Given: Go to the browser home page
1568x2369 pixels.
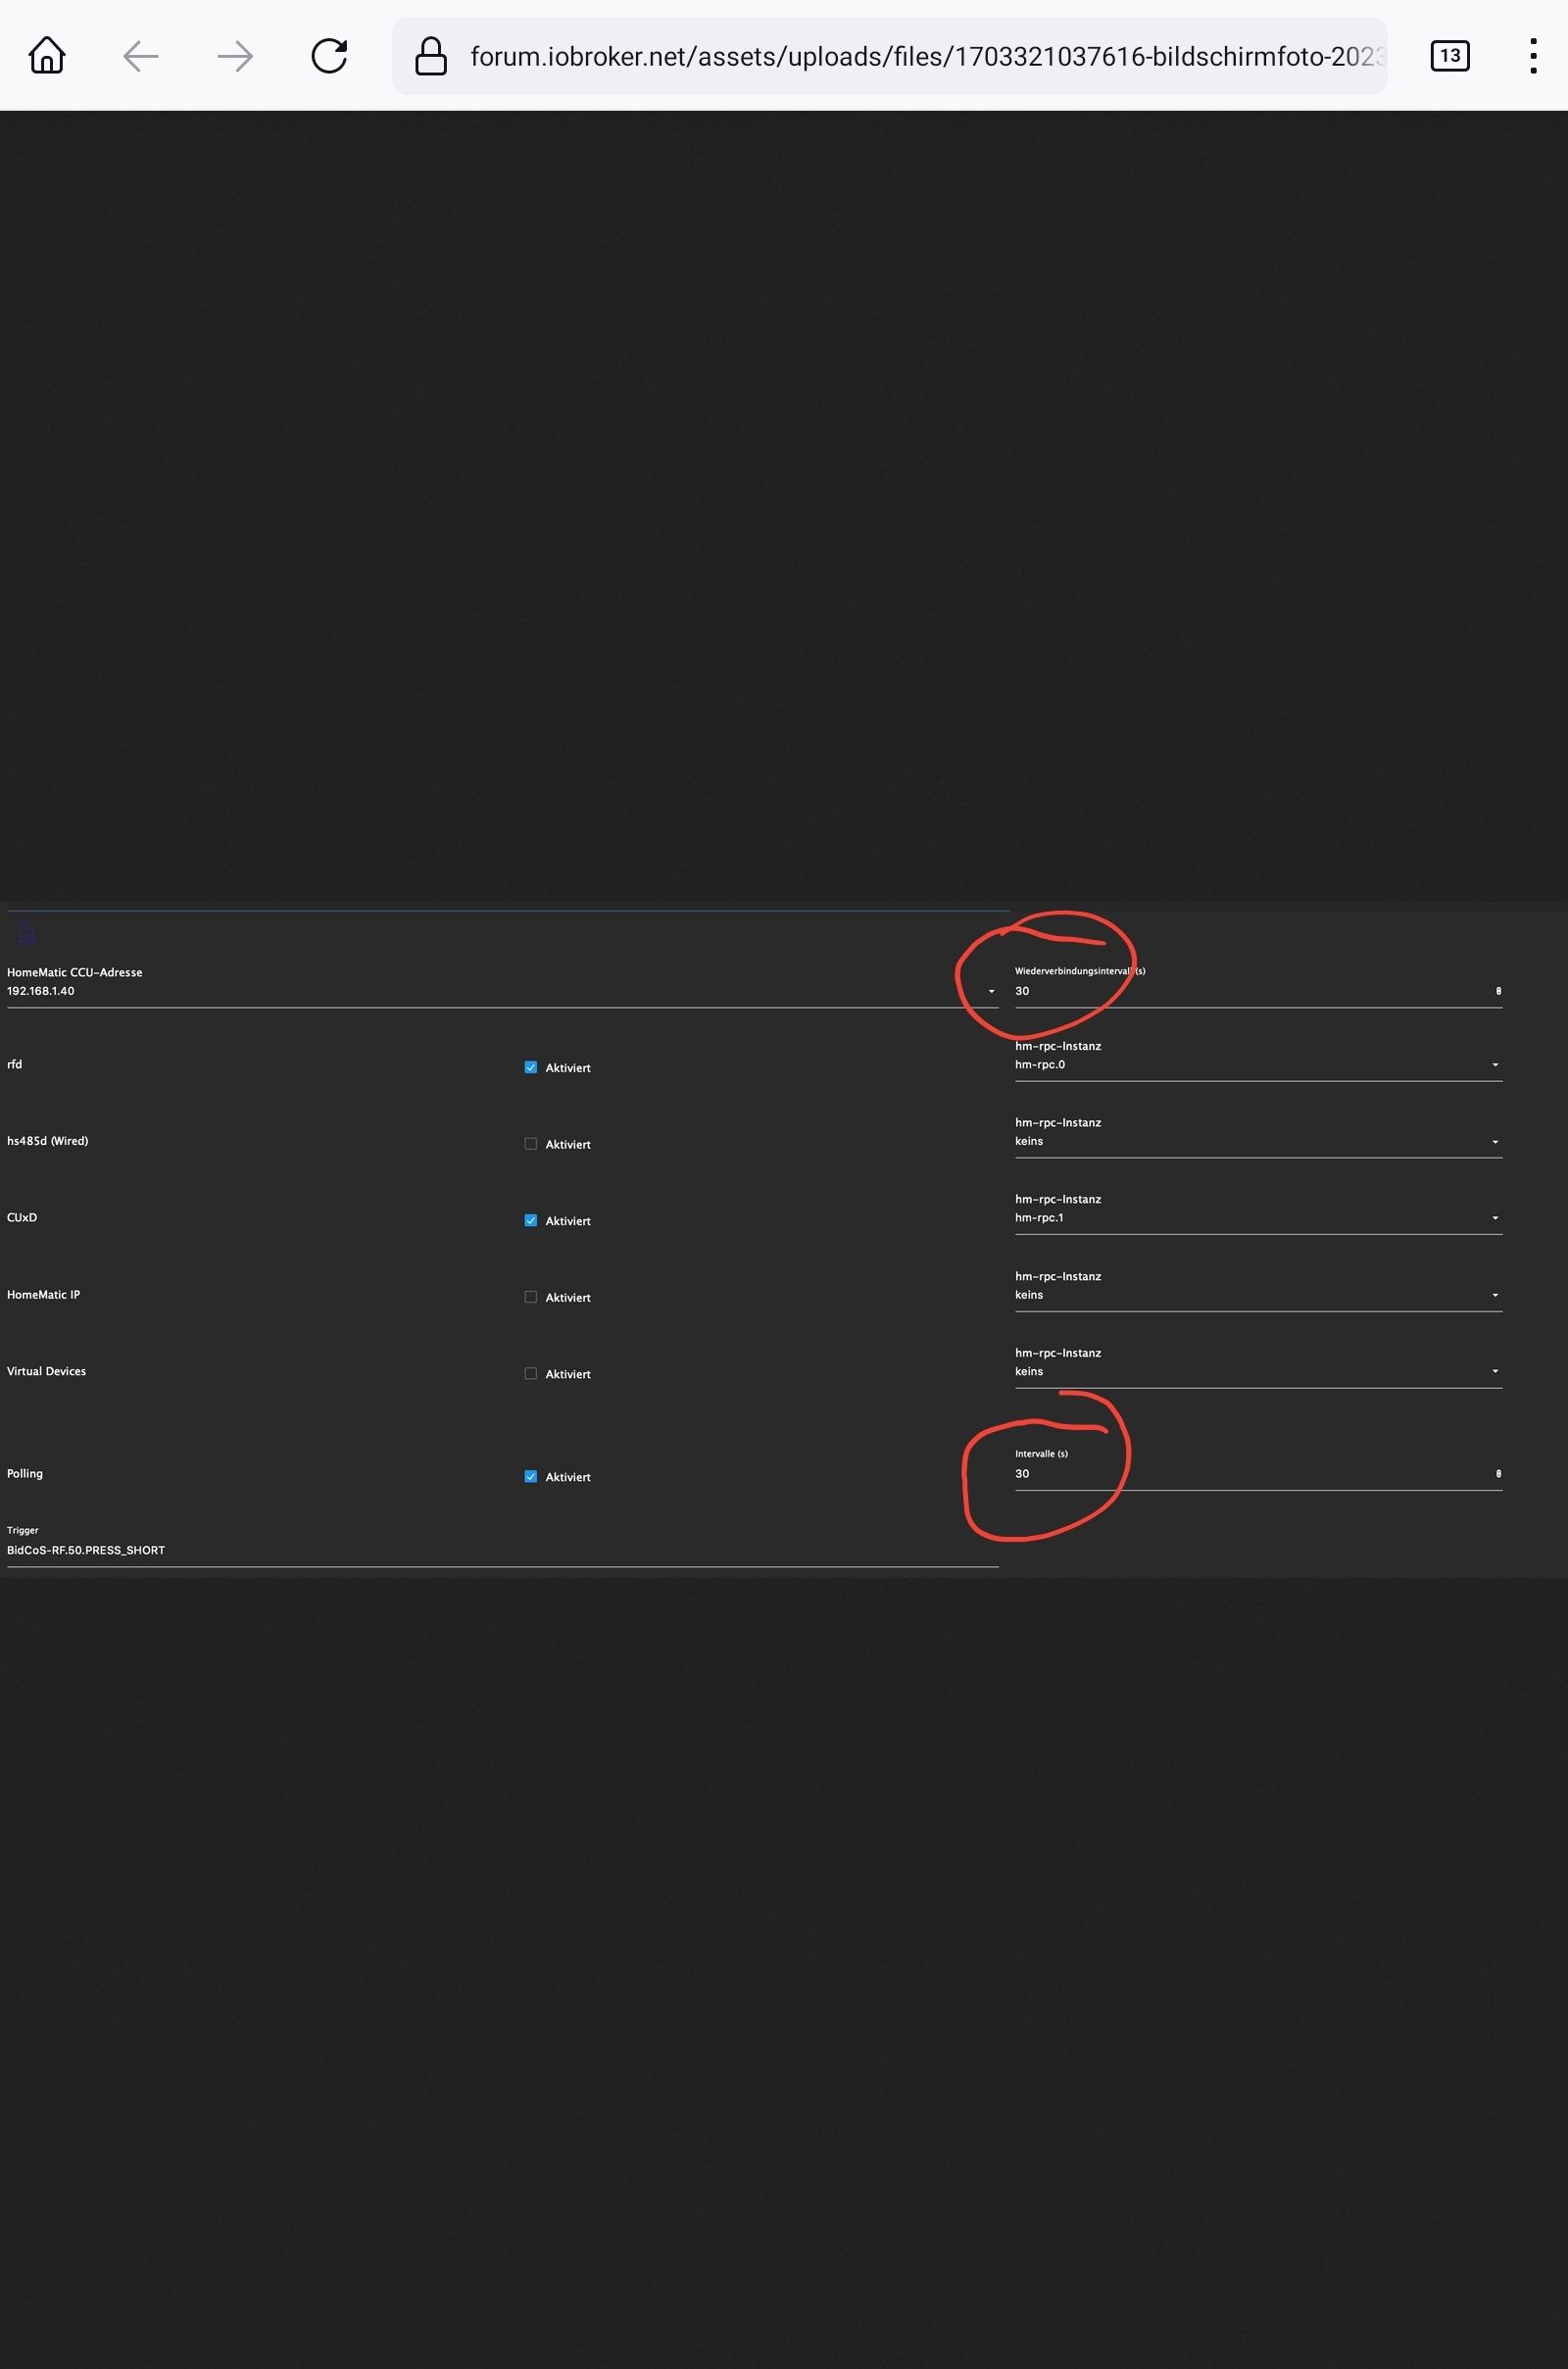Looking at the screenshot, I should [47, 56].
